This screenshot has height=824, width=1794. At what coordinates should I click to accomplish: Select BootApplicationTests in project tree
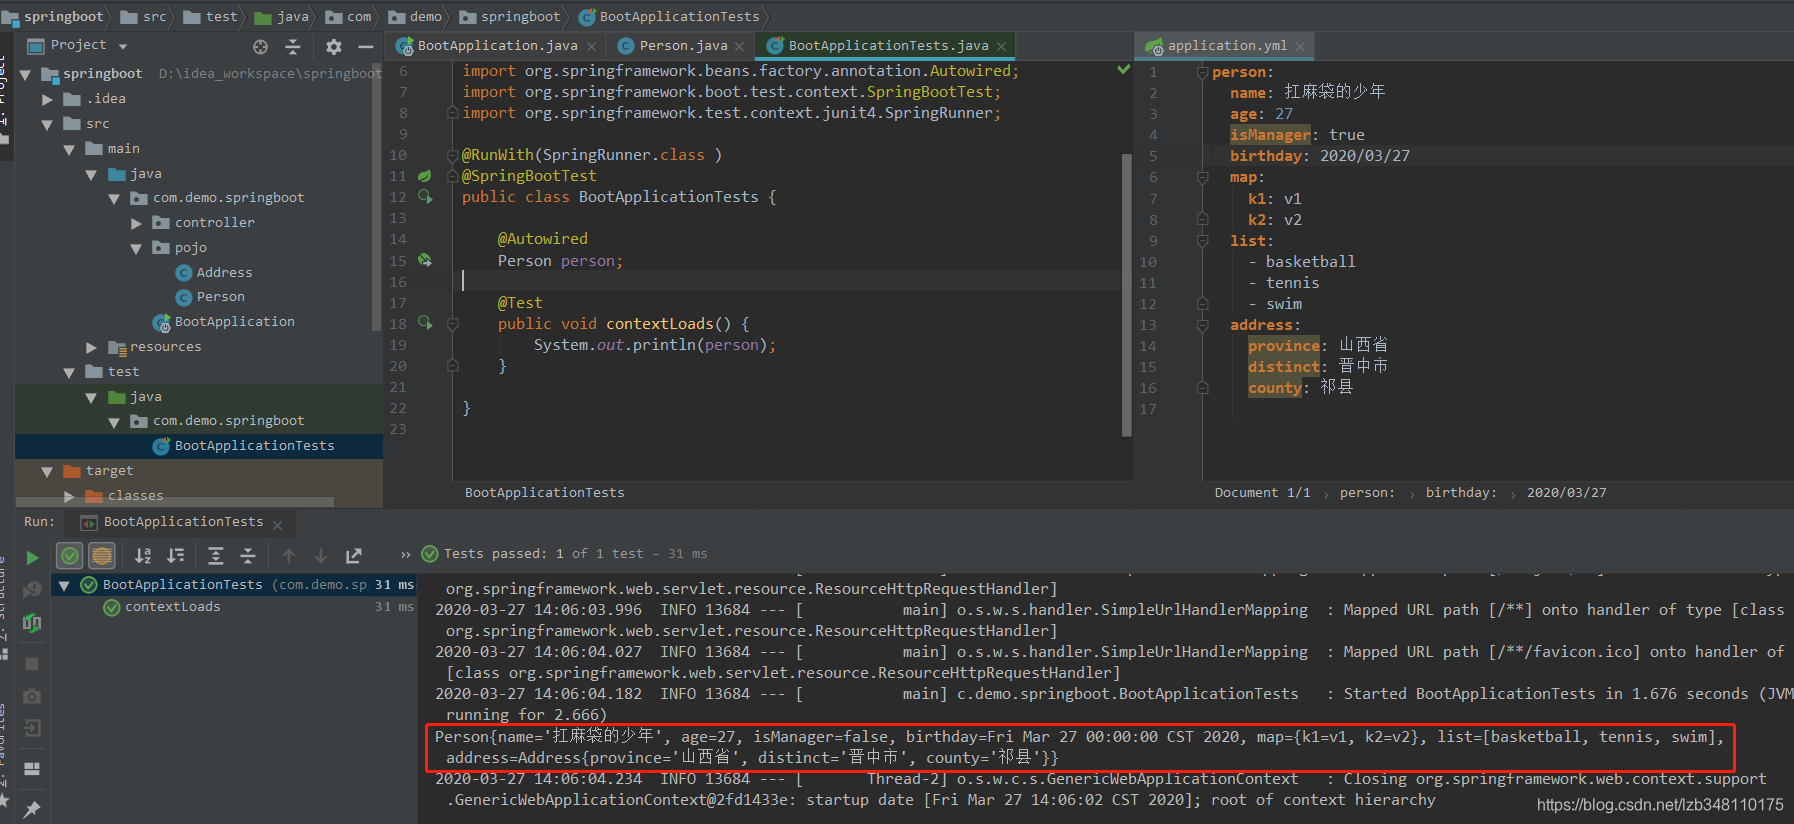(x=244, y=446)
